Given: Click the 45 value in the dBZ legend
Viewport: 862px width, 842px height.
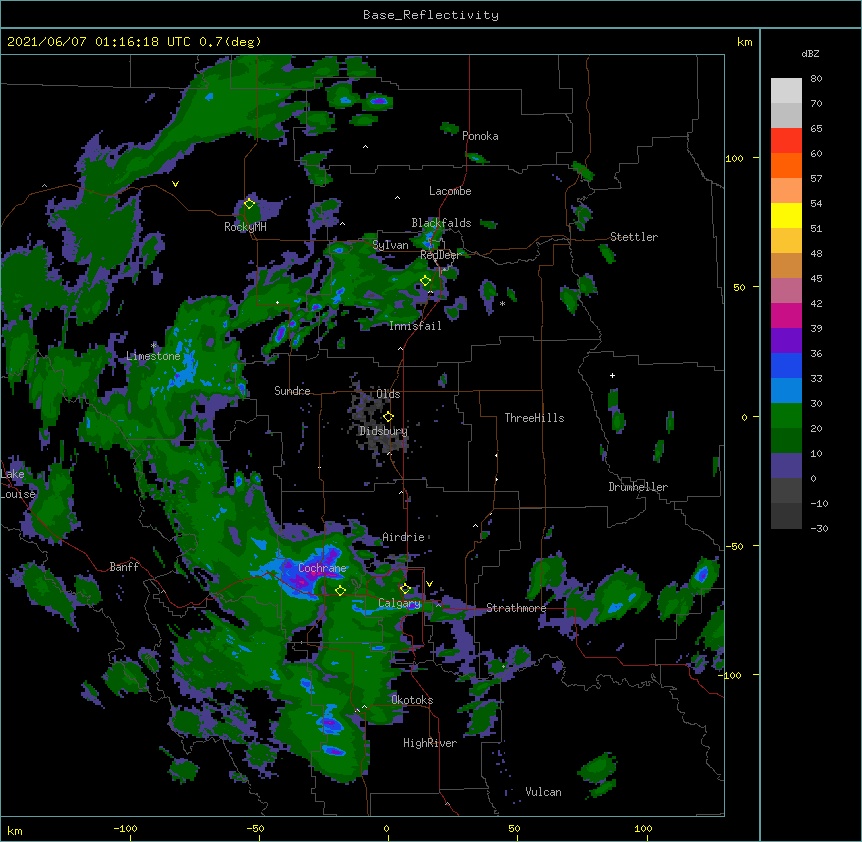Looking at the screenshot, I should (x=816, y=279).
